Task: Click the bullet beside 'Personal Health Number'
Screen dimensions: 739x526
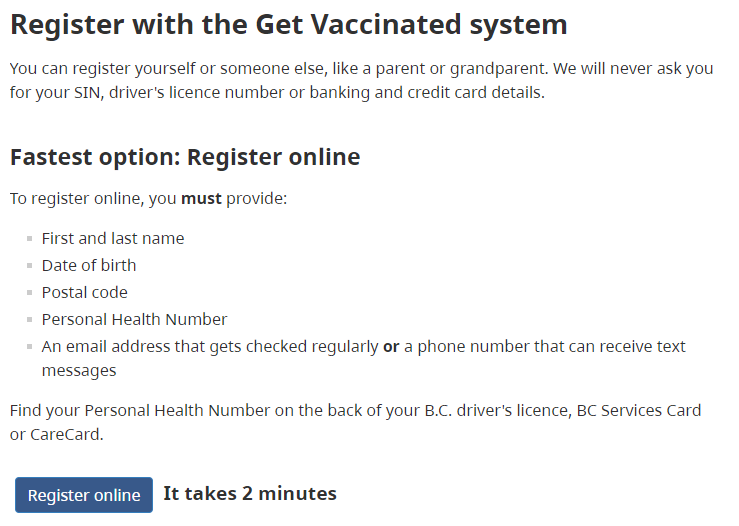Action: click(x=30, y=320)
